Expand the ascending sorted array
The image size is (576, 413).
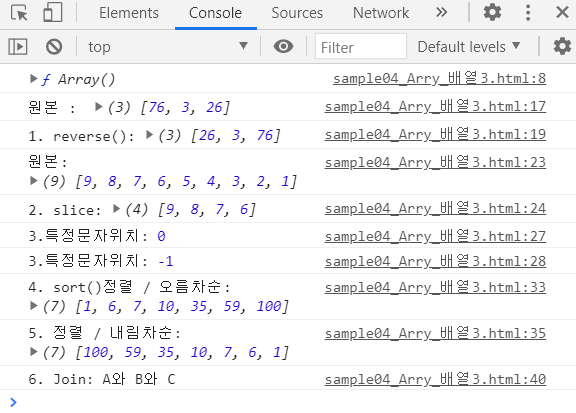click(34, 305)
